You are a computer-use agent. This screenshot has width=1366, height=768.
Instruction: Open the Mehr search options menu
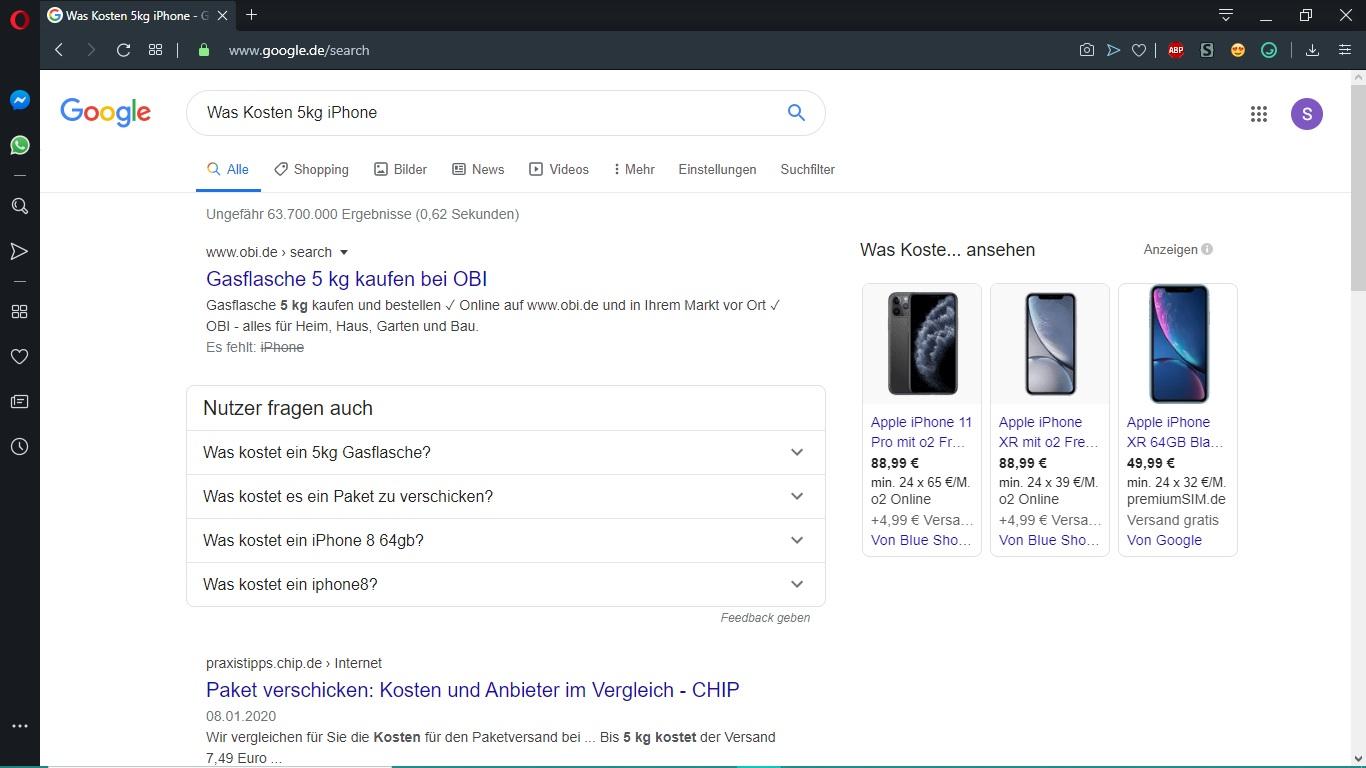pyautogui.click(x=634, y=169)
